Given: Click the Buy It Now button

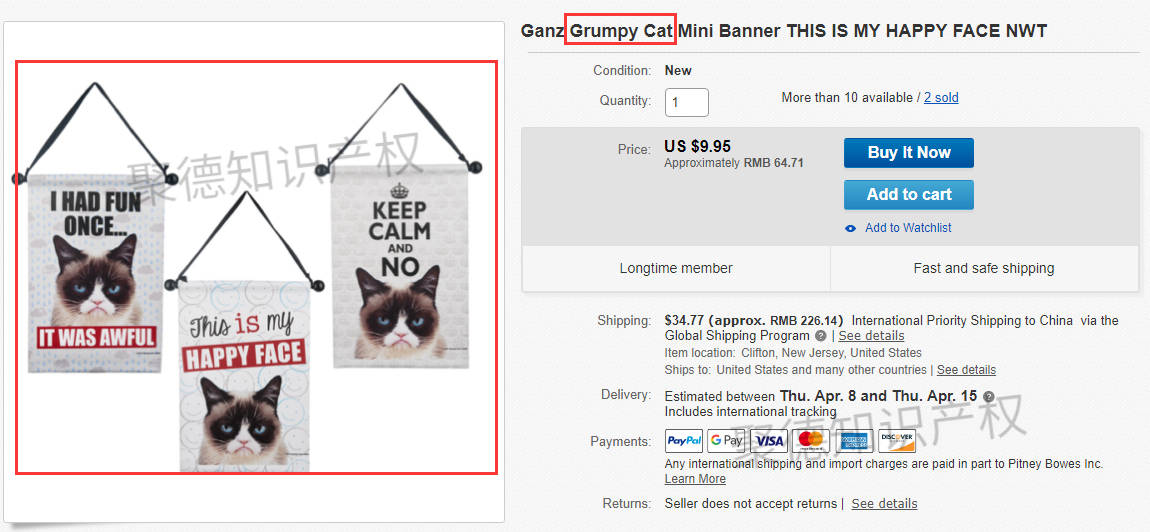Looking at the screenshot, I should click(909, 153).
